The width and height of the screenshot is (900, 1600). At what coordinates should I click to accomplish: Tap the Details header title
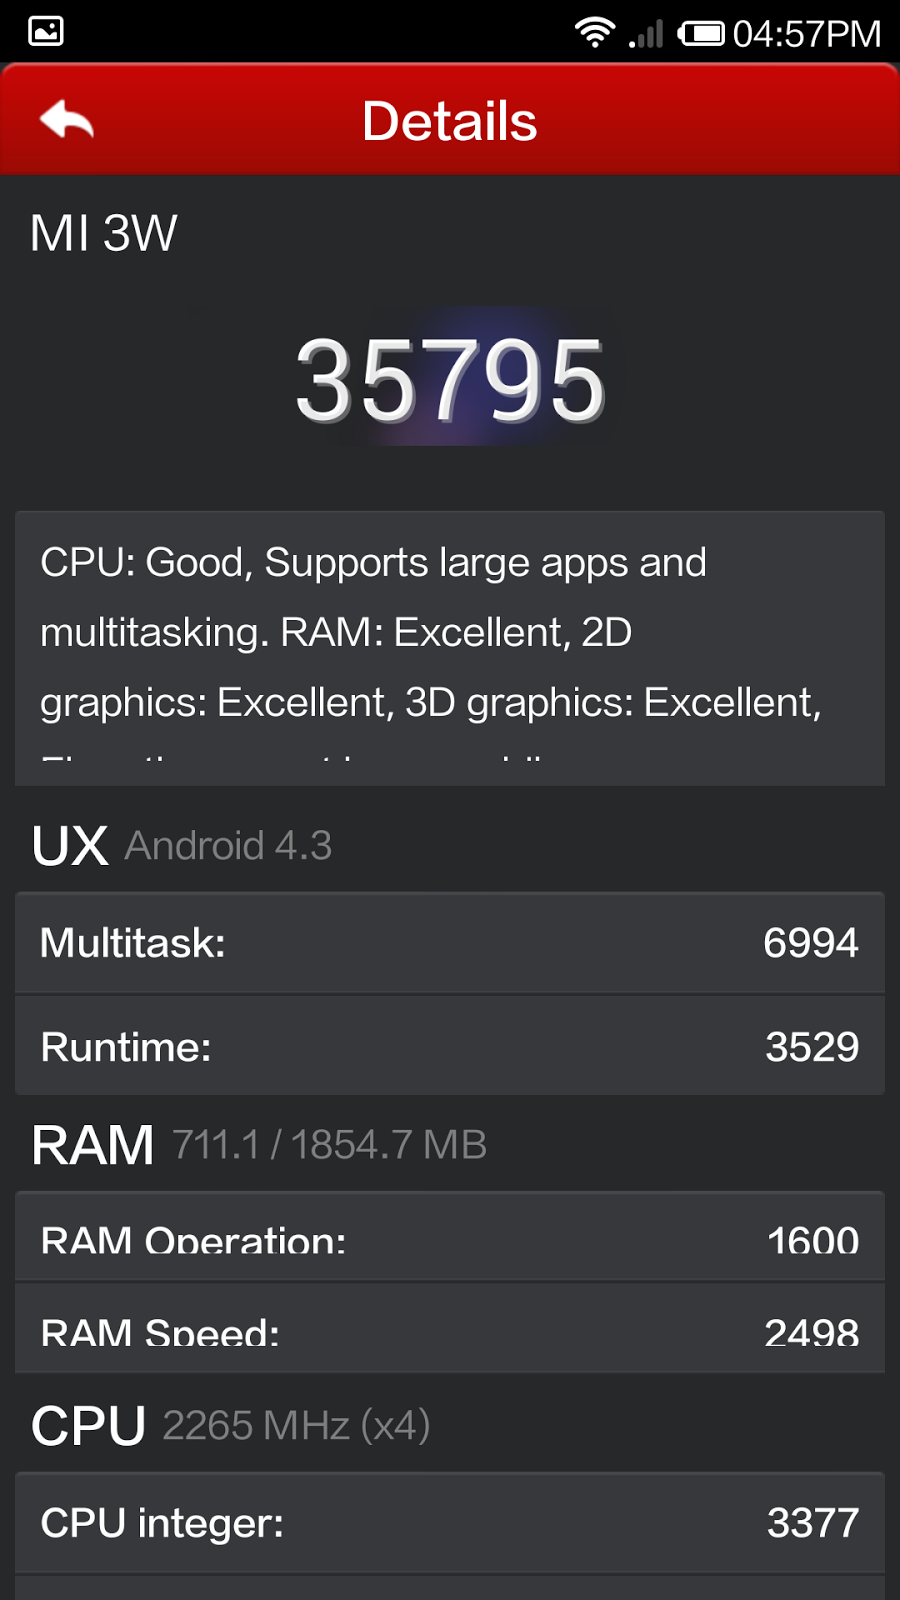[450, 121]
